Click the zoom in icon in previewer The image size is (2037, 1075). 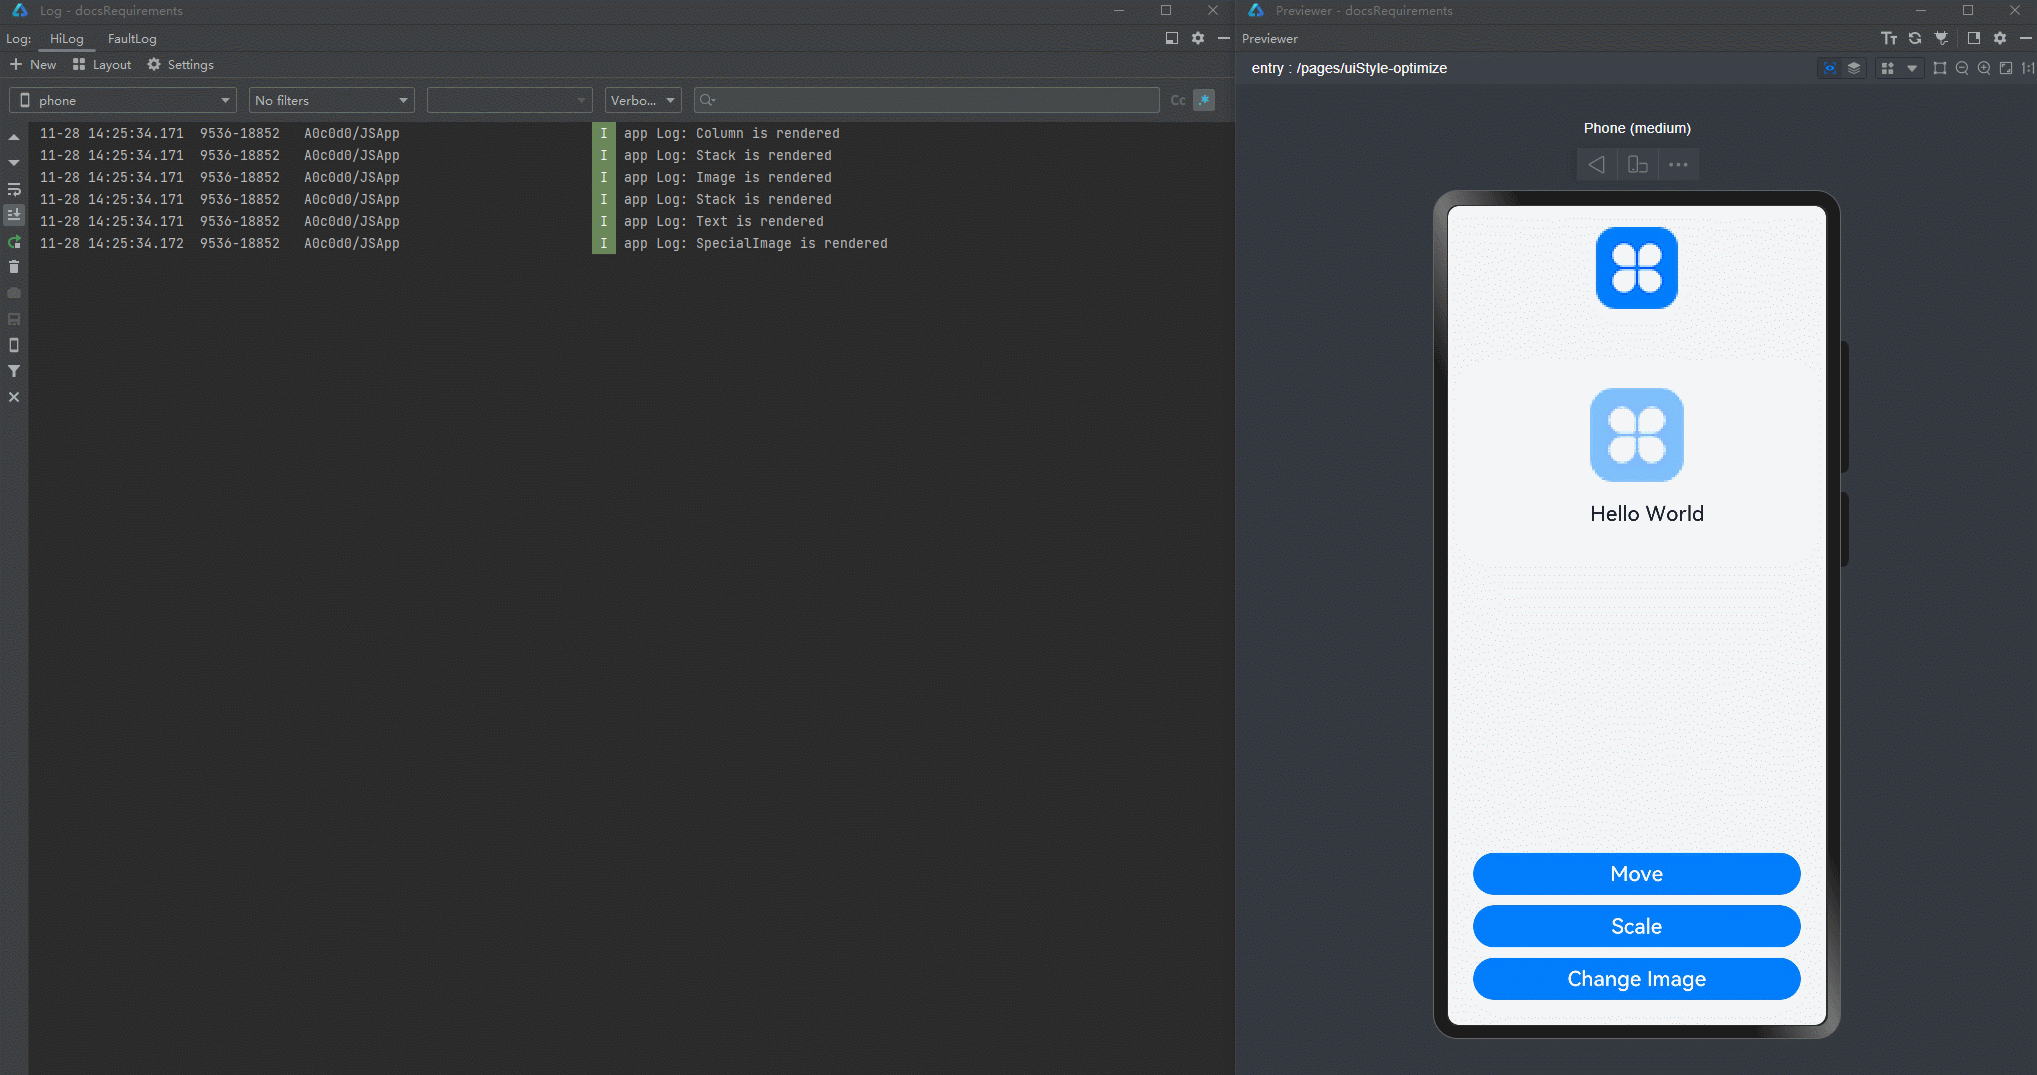pos(1984,68)
